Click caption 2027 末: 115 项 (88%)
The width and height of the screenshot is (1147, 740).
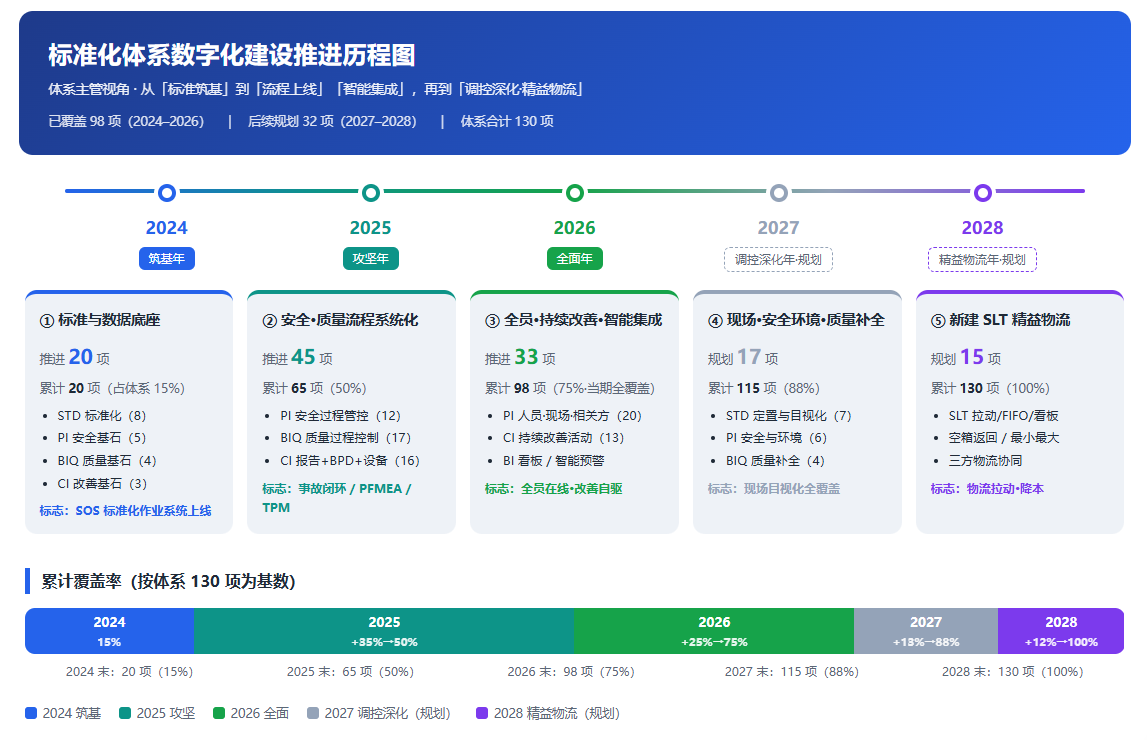(791, 671)
